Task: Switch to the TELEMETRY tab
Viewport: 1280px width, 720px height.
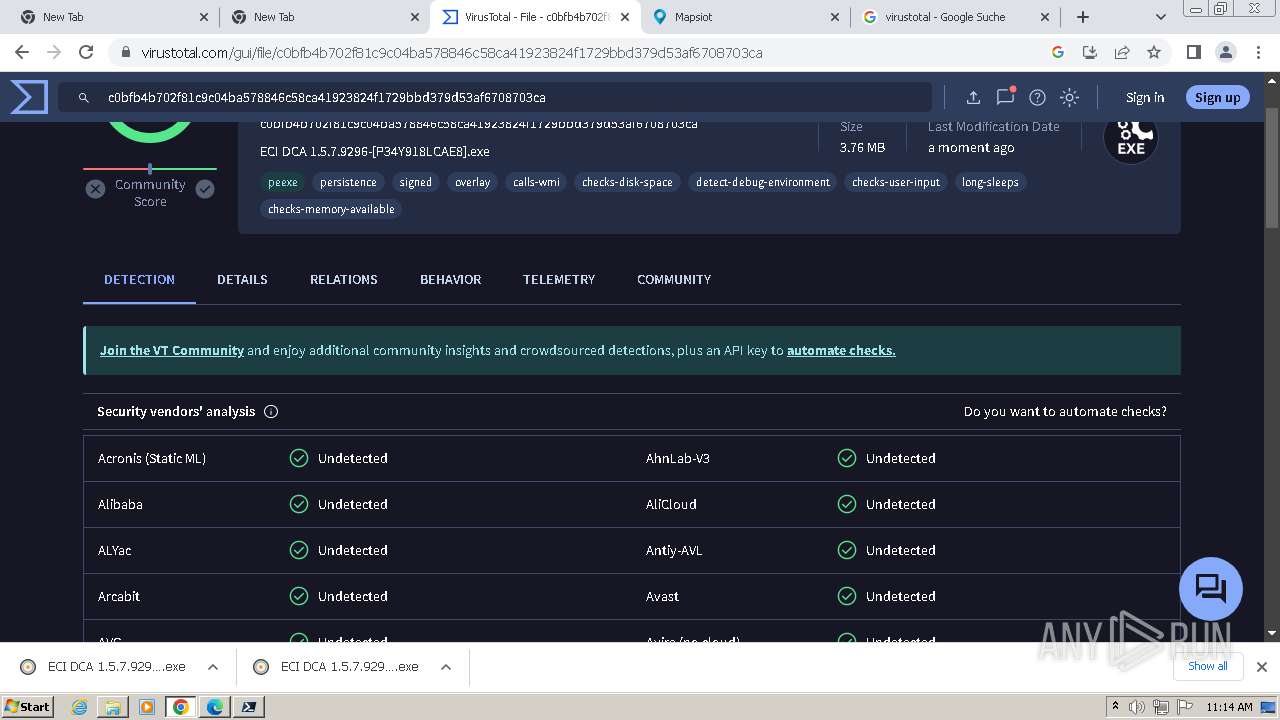Action: 558,279
